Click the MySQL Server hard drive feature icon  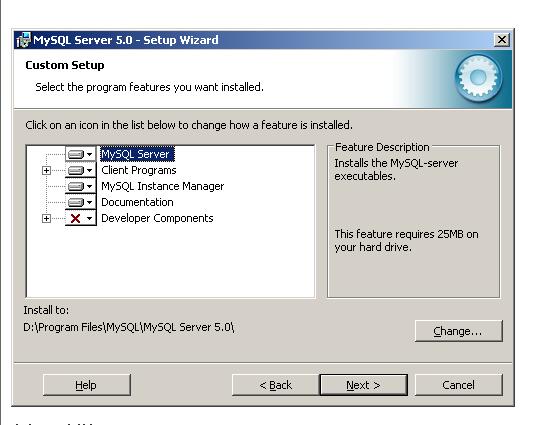tap(76, 154)
